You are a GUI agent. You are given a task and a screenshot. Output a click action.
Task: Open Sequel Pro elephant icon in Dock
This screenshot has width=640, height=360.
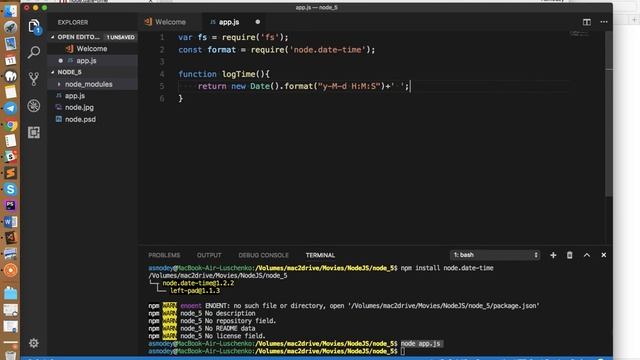pyautogui.click(x=11, y=76)
